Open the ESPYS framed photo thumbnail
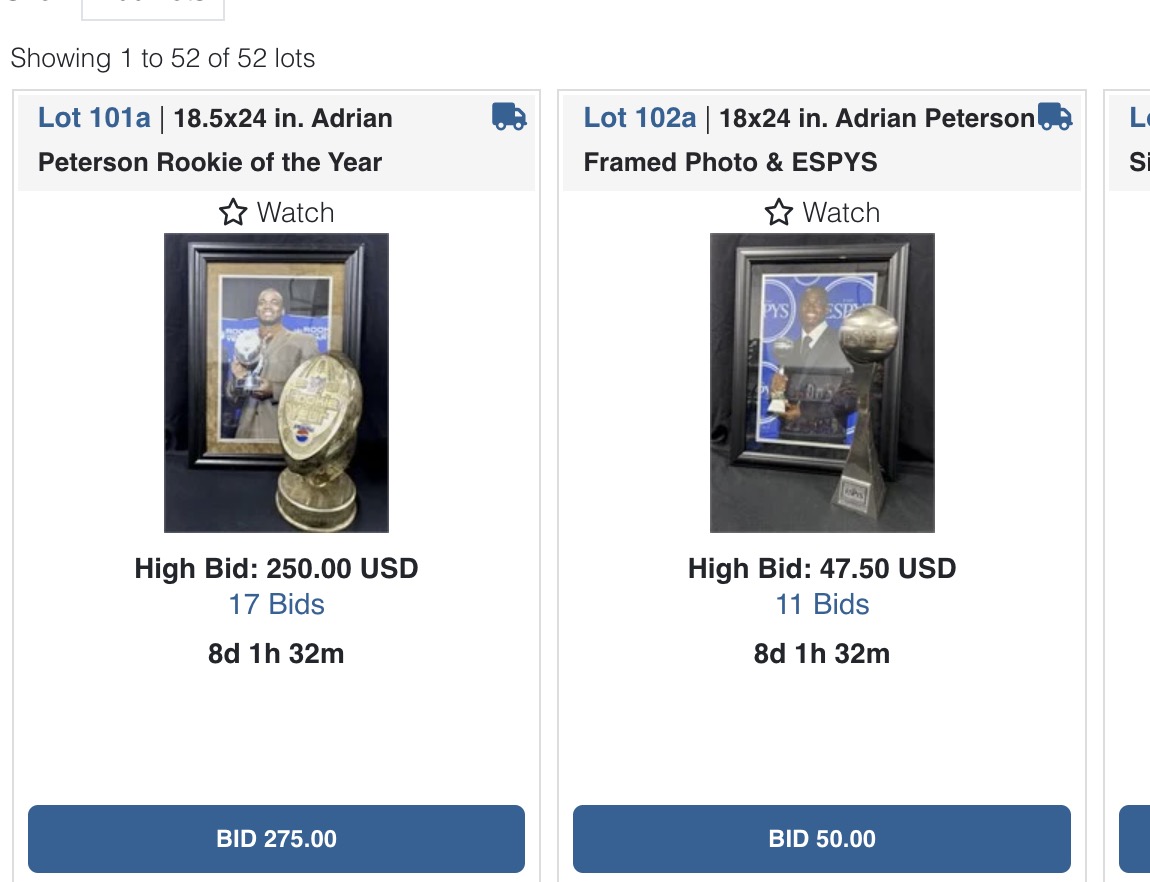This screenshot has width=1150, height=882. click(822, 382)
